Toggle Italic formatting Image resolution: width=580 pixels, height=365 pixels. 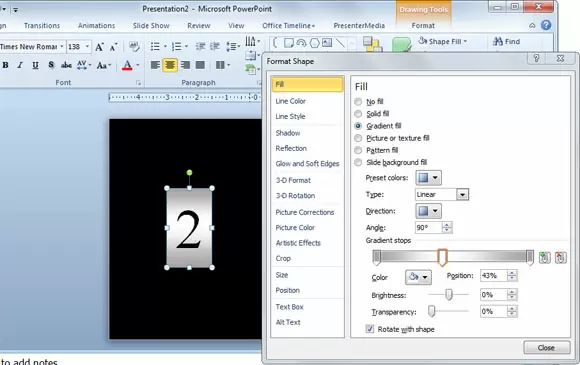pyautogui.click(x=20, y=65)
